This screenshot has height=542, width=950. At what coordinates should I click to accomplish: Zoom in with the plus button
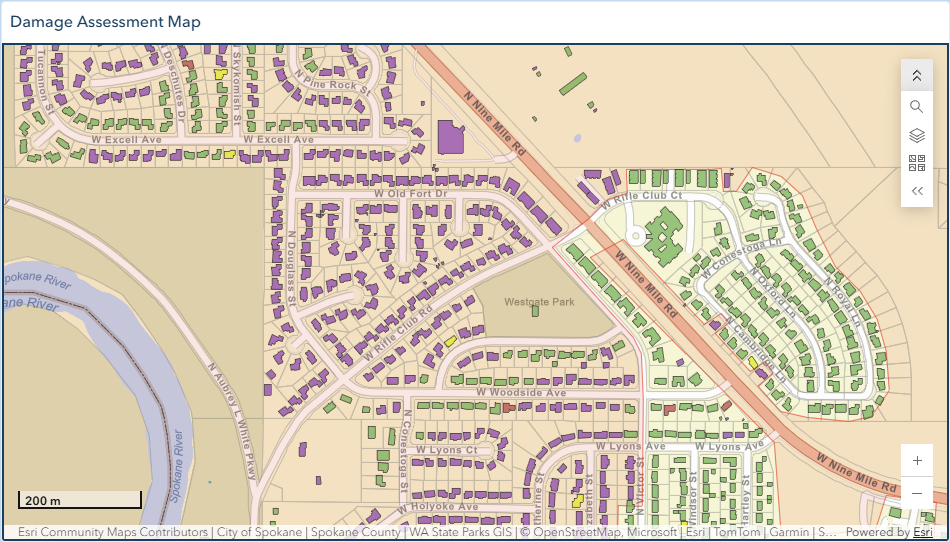[x=917, y=461]
